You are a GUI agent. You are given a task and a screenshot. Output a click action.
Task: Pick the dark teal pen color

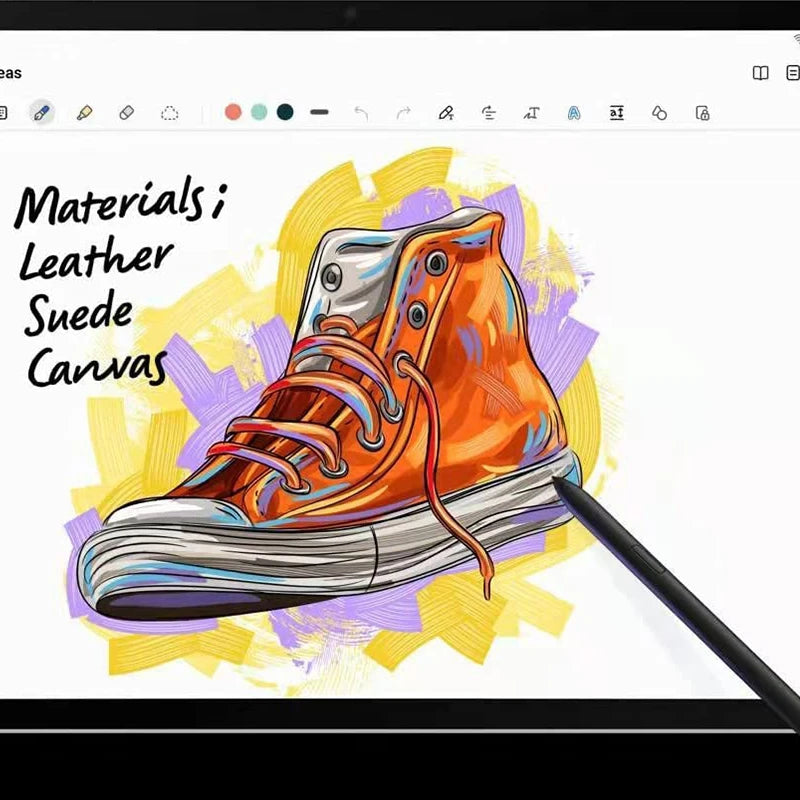285,112
